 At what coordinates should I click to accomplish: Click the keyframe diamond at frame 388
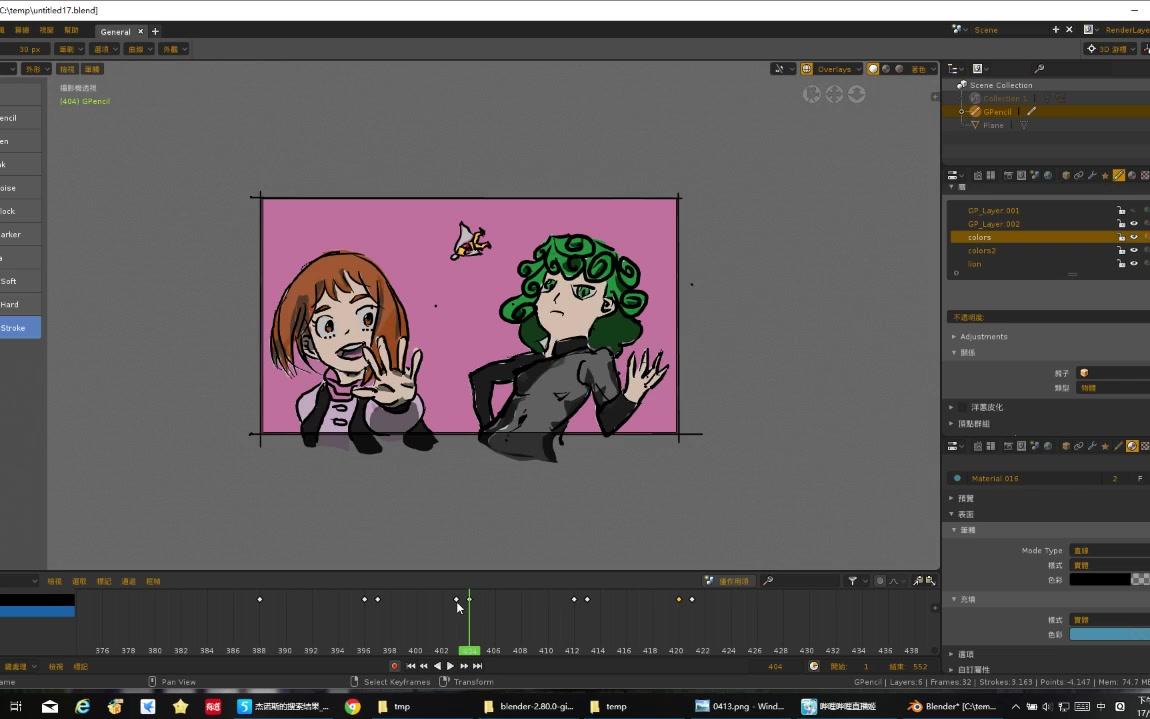point(260,599)
